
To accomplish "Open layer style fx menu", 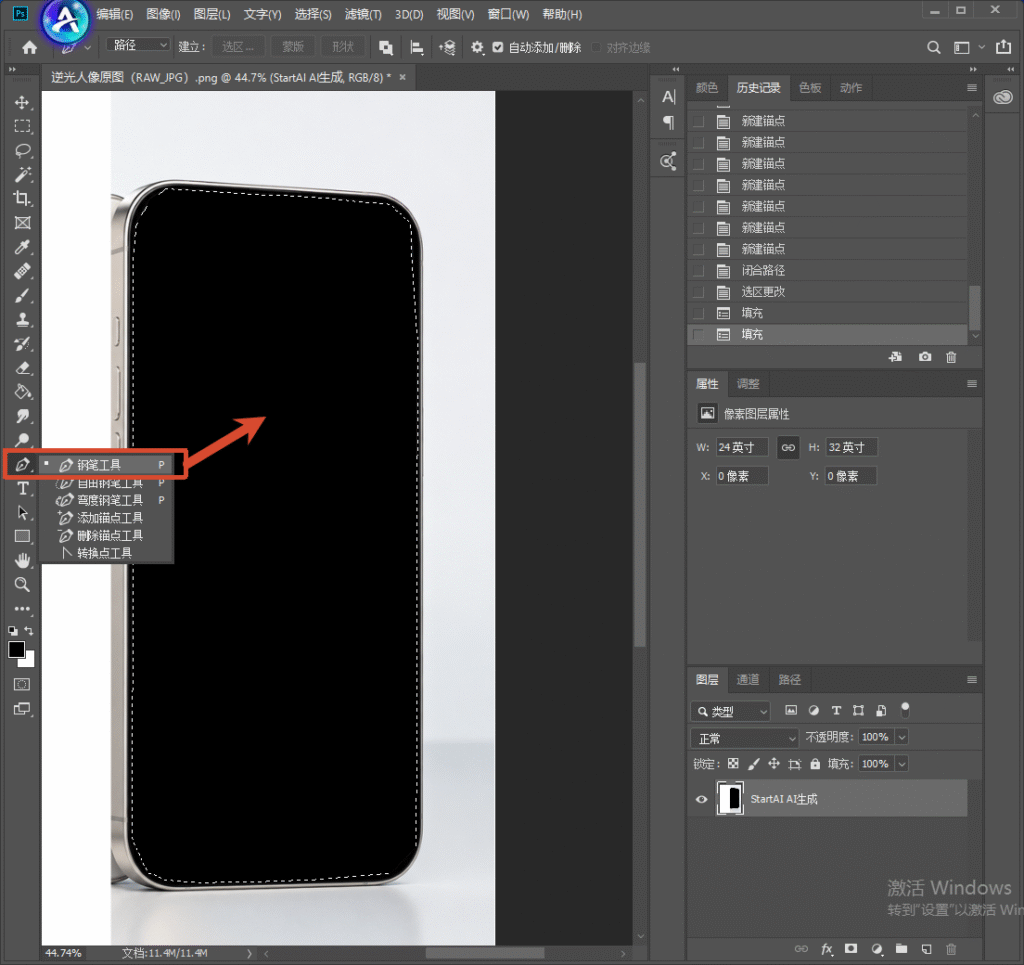I will point(827,949).
